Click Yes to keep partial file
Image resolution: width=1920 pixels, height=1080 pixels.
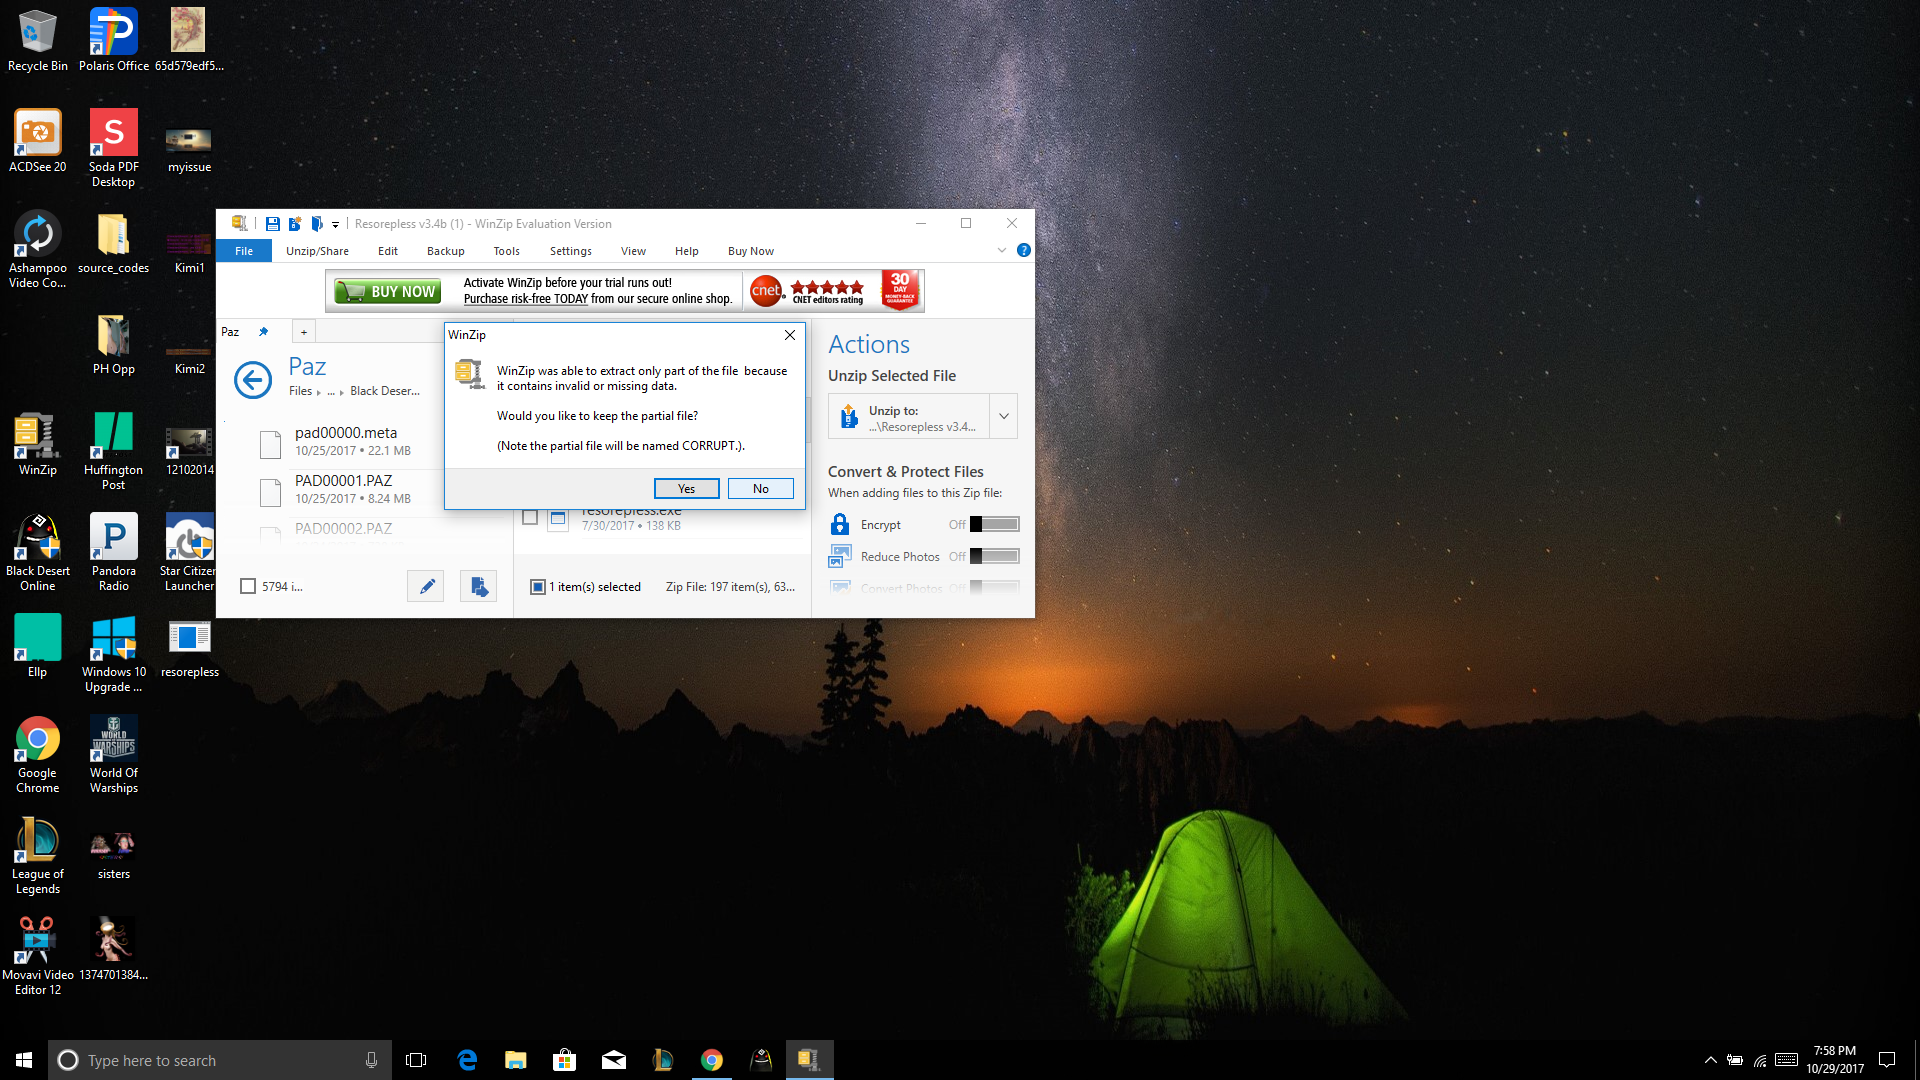[x=686, y=488]
